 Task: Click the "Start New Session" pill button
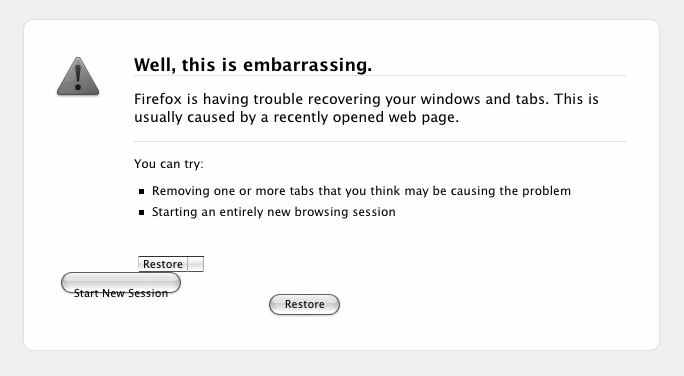pos(121,283)
